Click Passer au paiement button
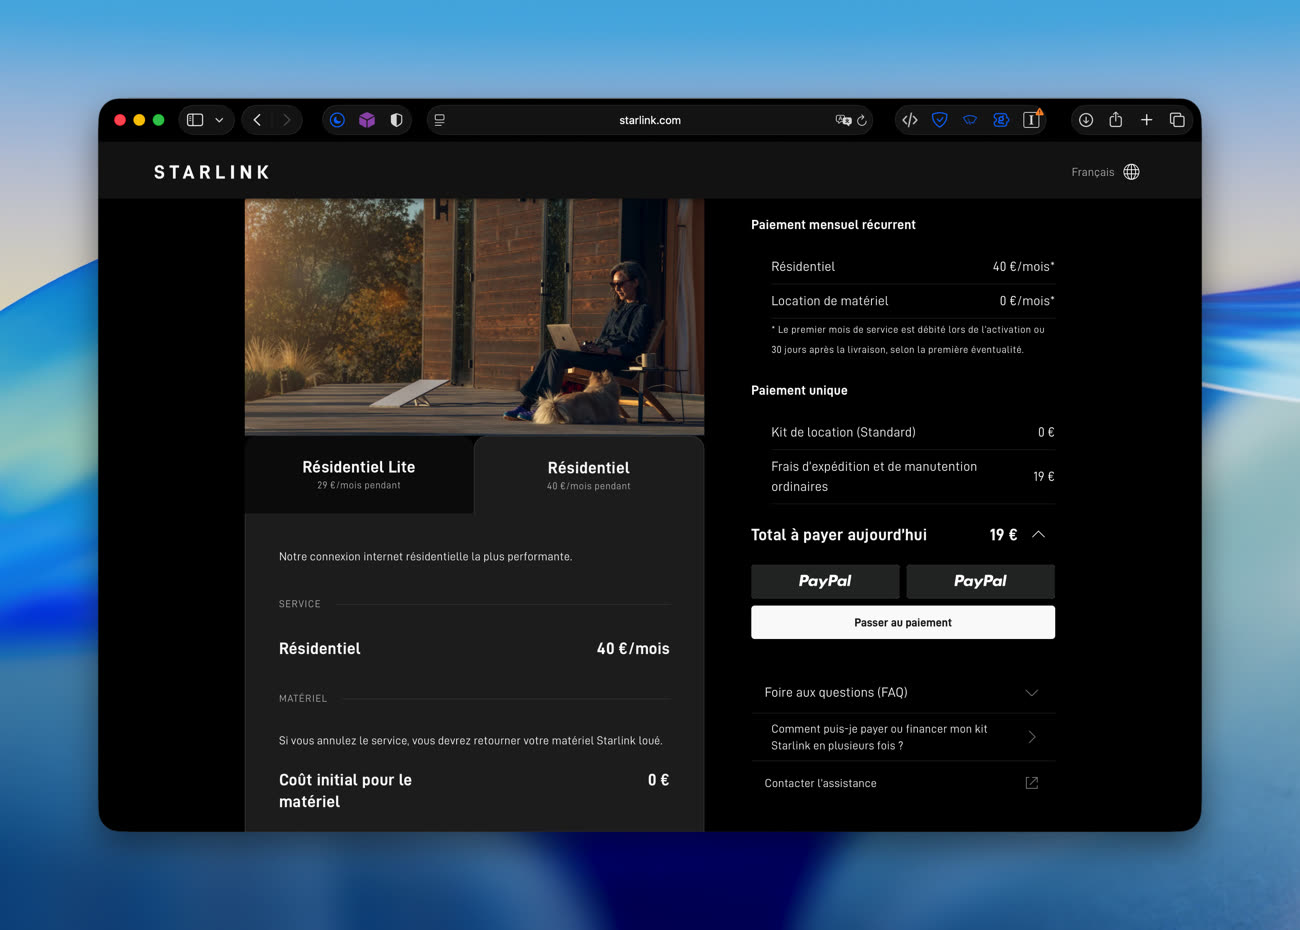Image resolution: width=1300 pixels, height=930 pixels. click(902, 622)
